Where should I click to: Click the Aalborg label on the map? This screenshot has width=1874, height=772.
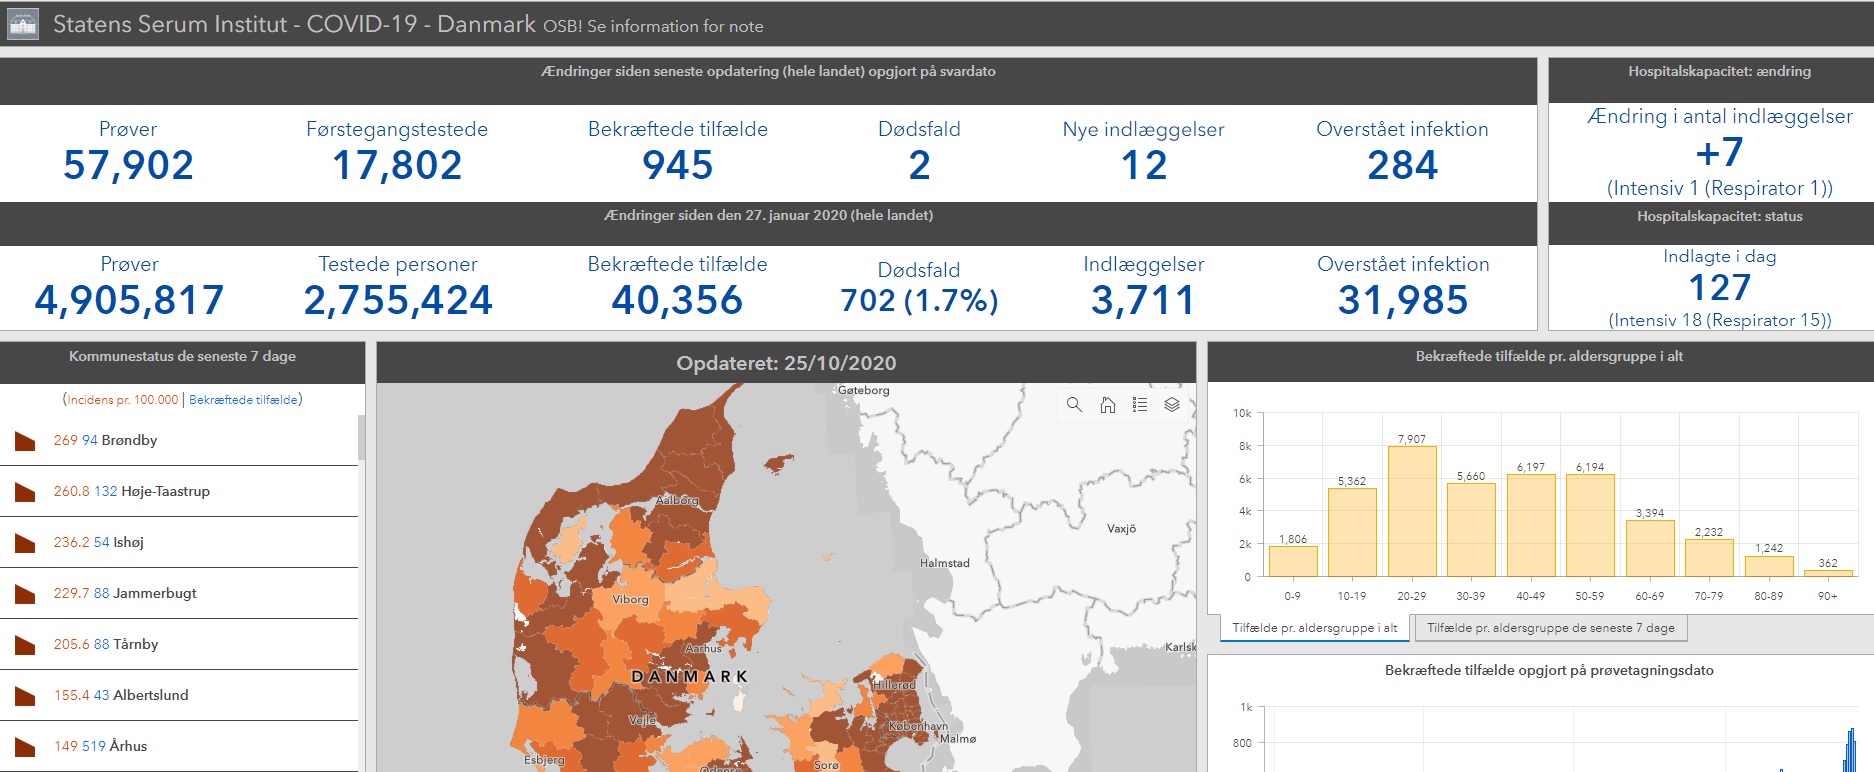[x=677, y=500]
